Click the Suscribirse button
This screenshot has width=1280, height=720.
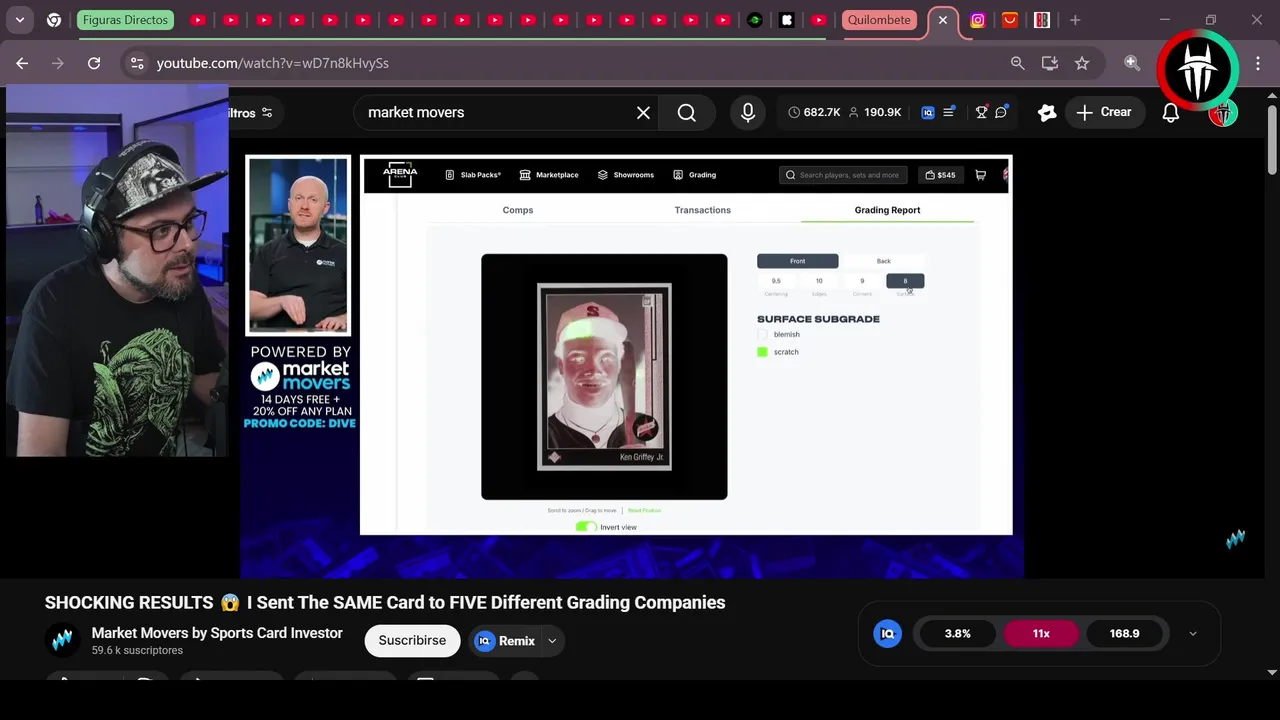pyautogui.click(x=412, y=641)
